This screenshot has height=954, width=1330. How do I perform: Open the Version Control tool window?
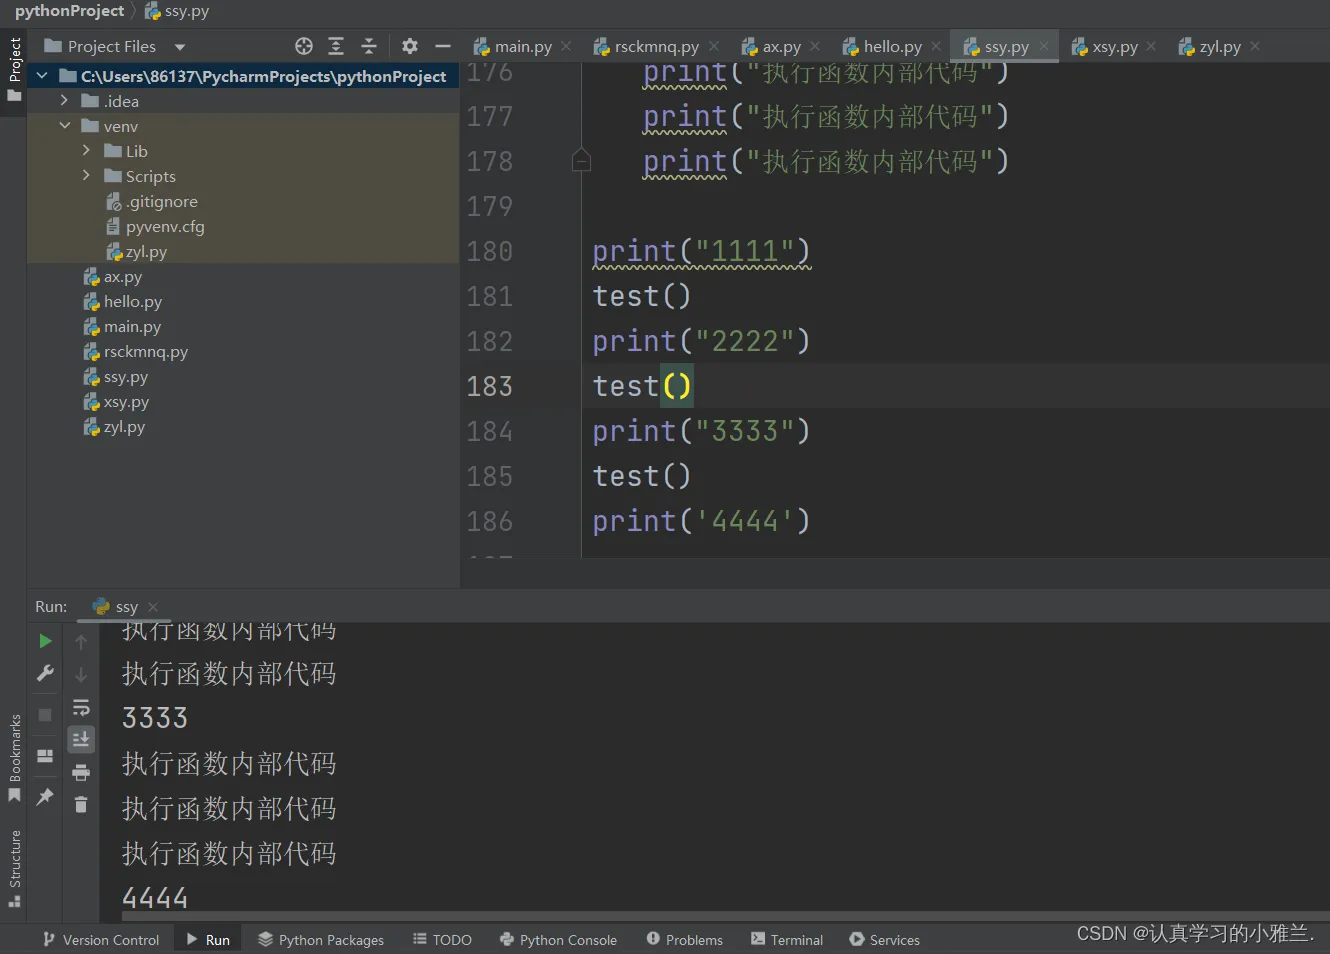tap(101, 940)
